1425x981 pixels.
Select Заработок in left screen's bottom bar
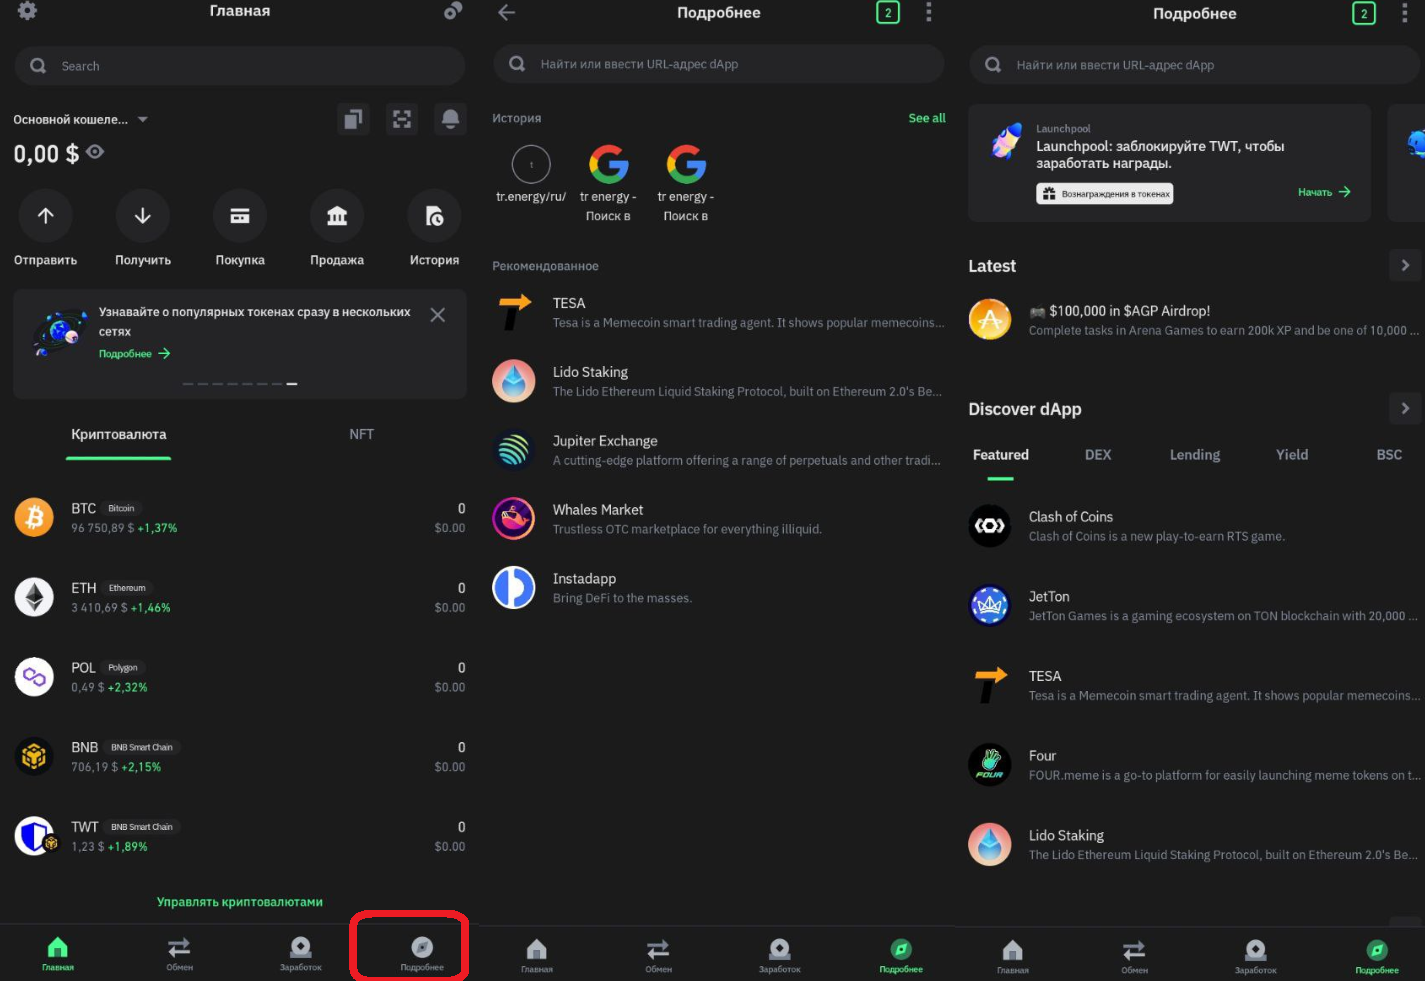(x=301, y=954)
